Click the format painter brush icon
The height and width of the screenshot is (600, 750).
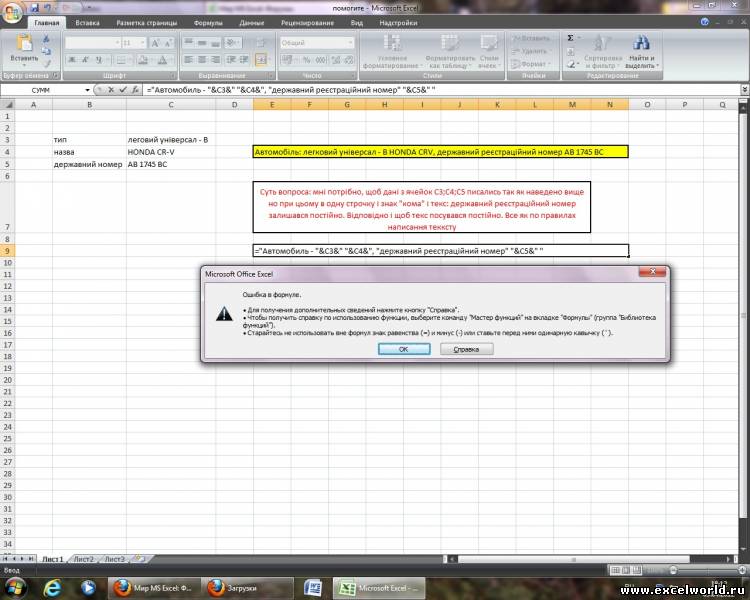pyautogui.click(x=46, y=63)
